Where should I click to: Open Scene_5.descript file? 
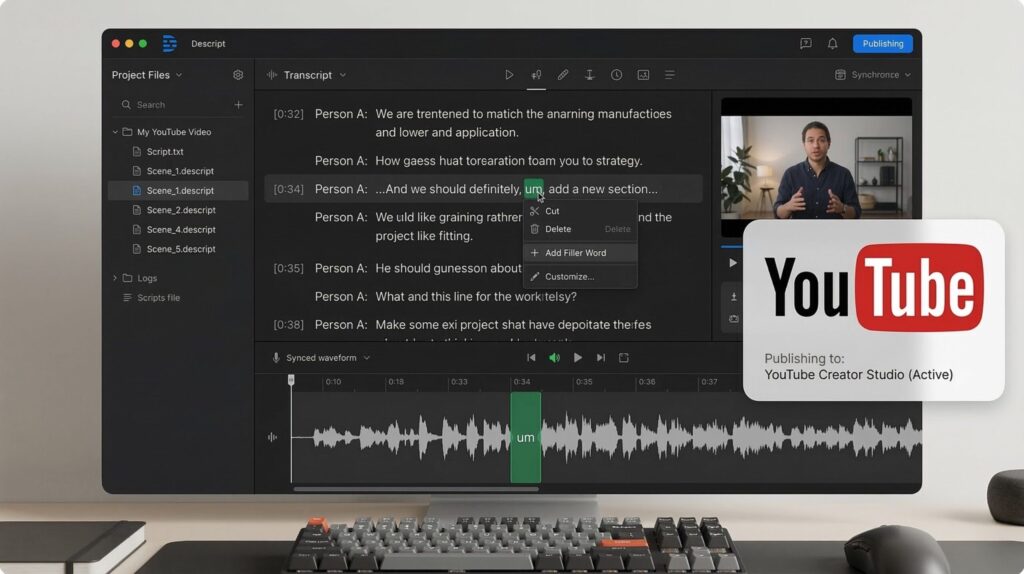coord(181,249)
